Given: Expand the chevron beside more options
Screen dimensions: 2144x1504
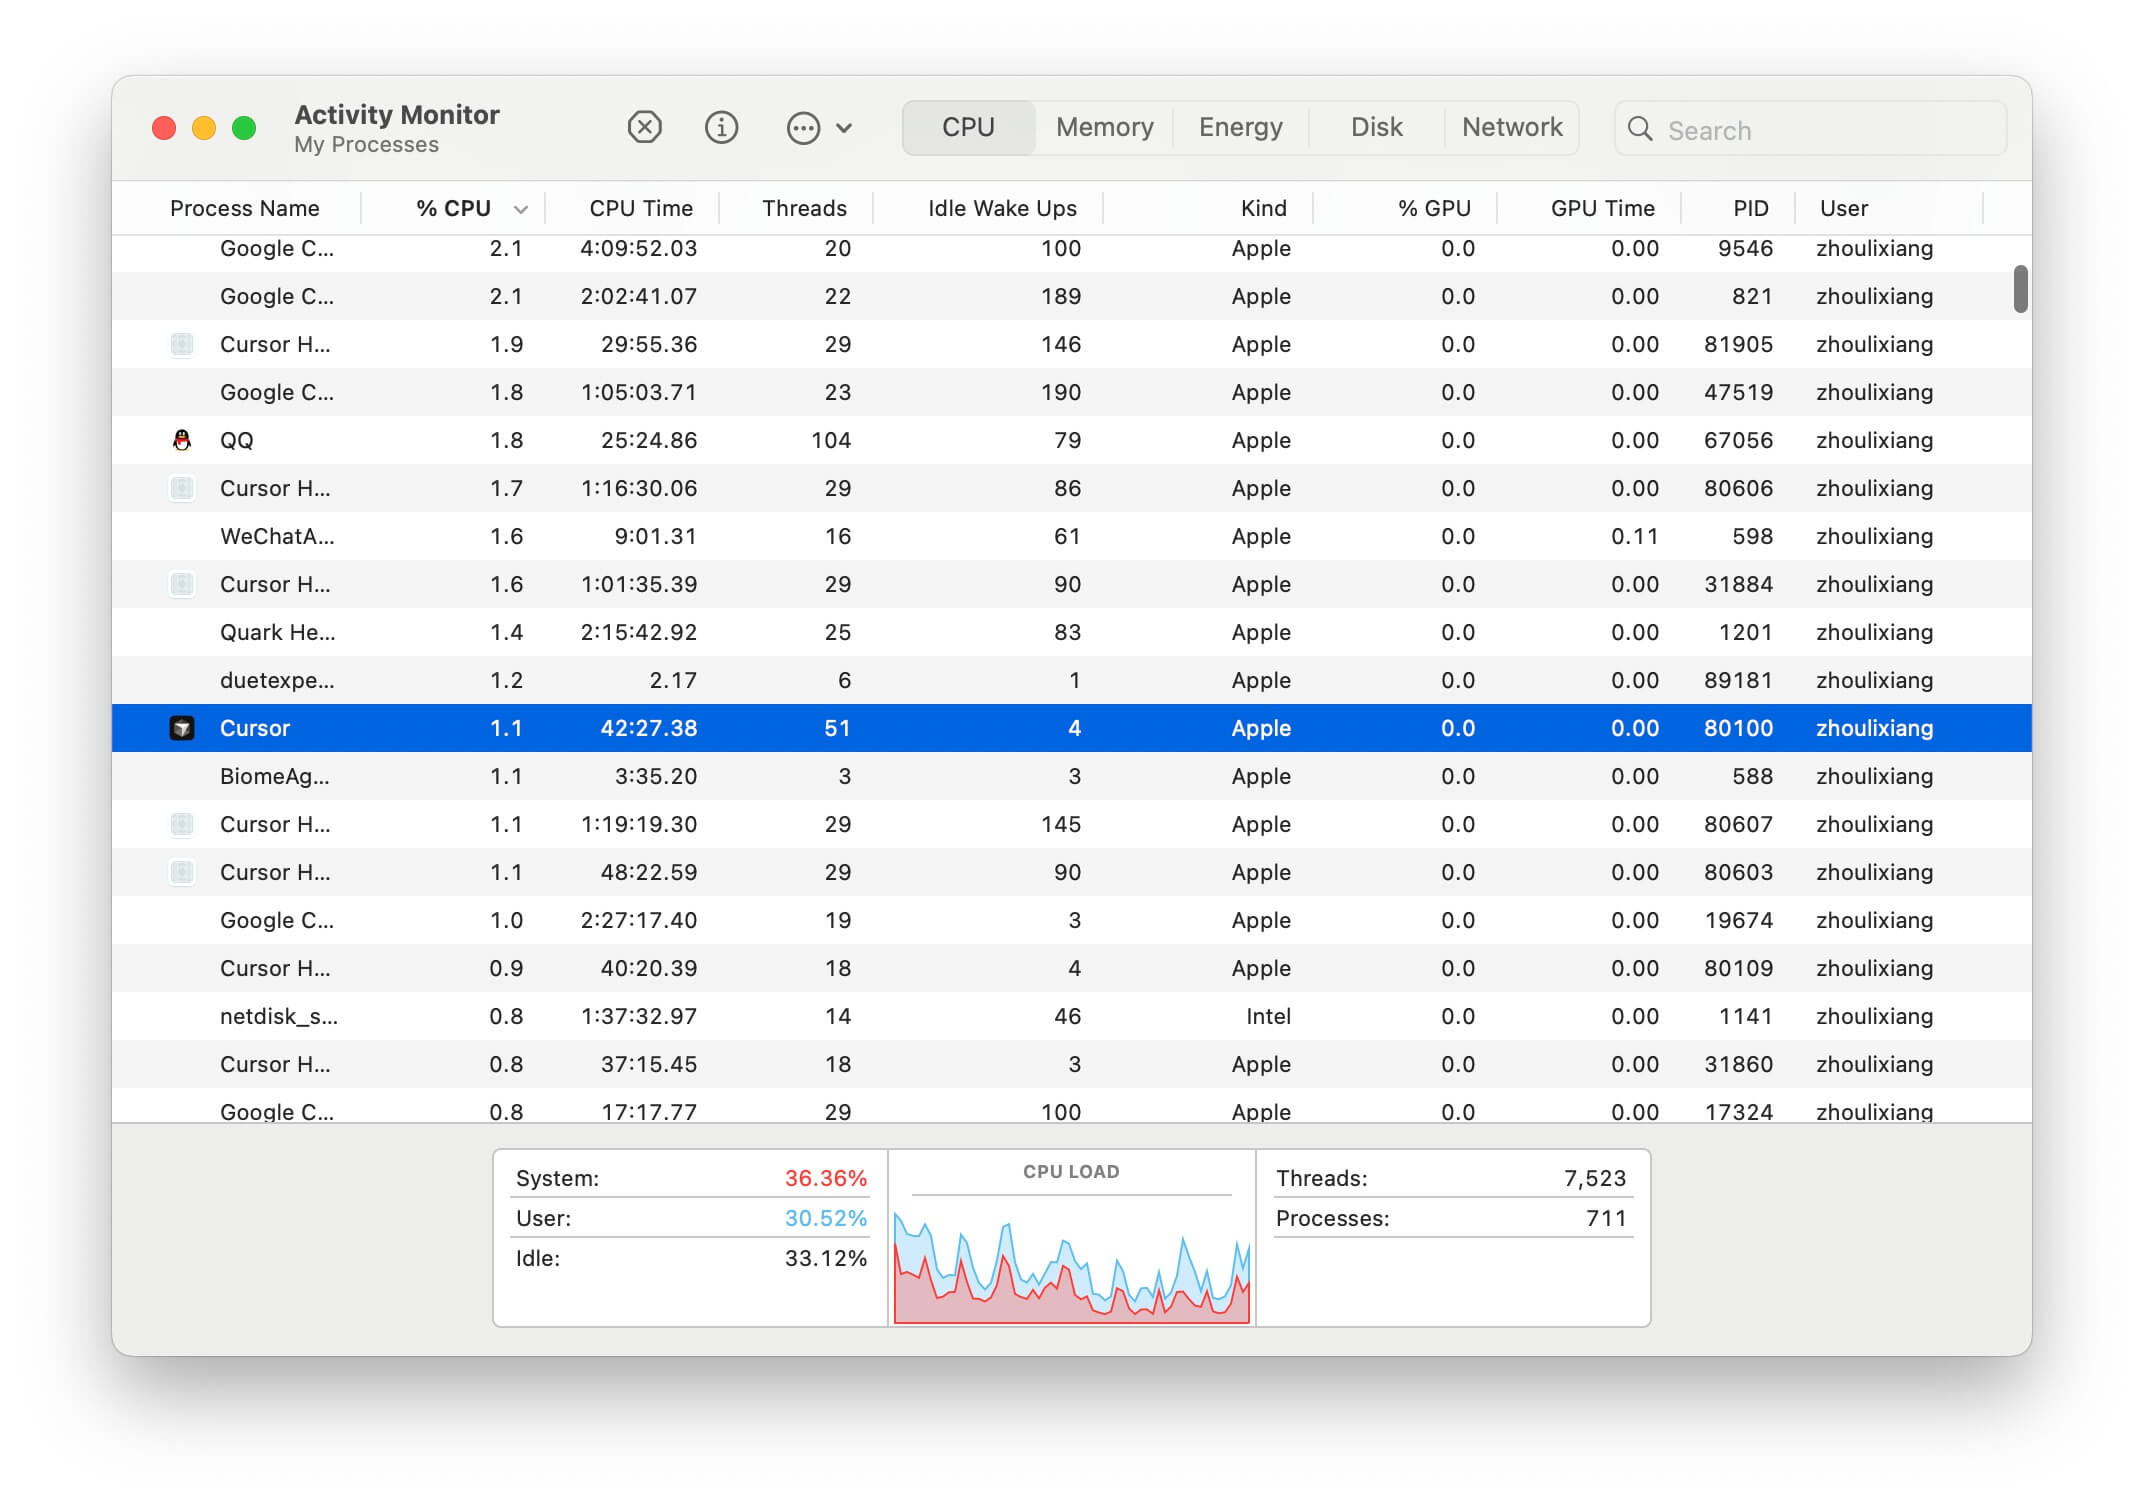Looking at the screenshot, I should pyautogui.click(x=844, y=128).
